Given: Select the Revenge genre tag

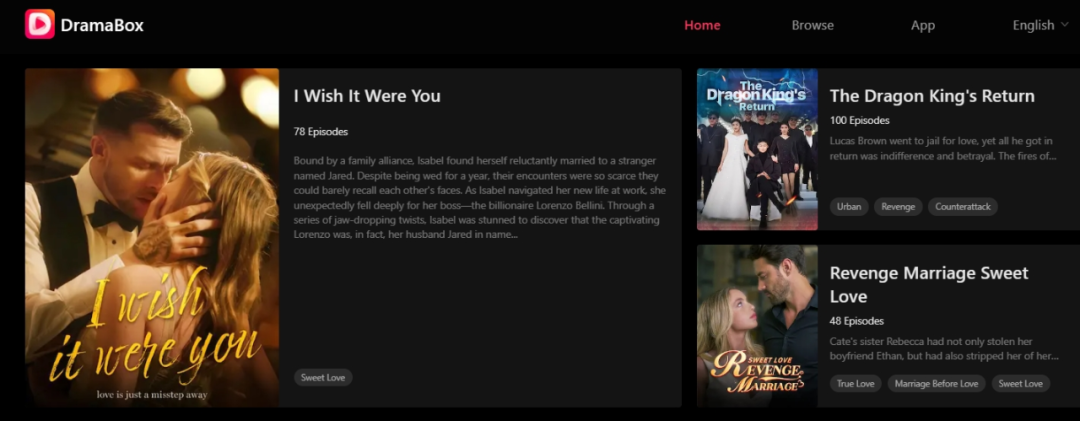Looking at the screenshot, I should pos(898,207).
